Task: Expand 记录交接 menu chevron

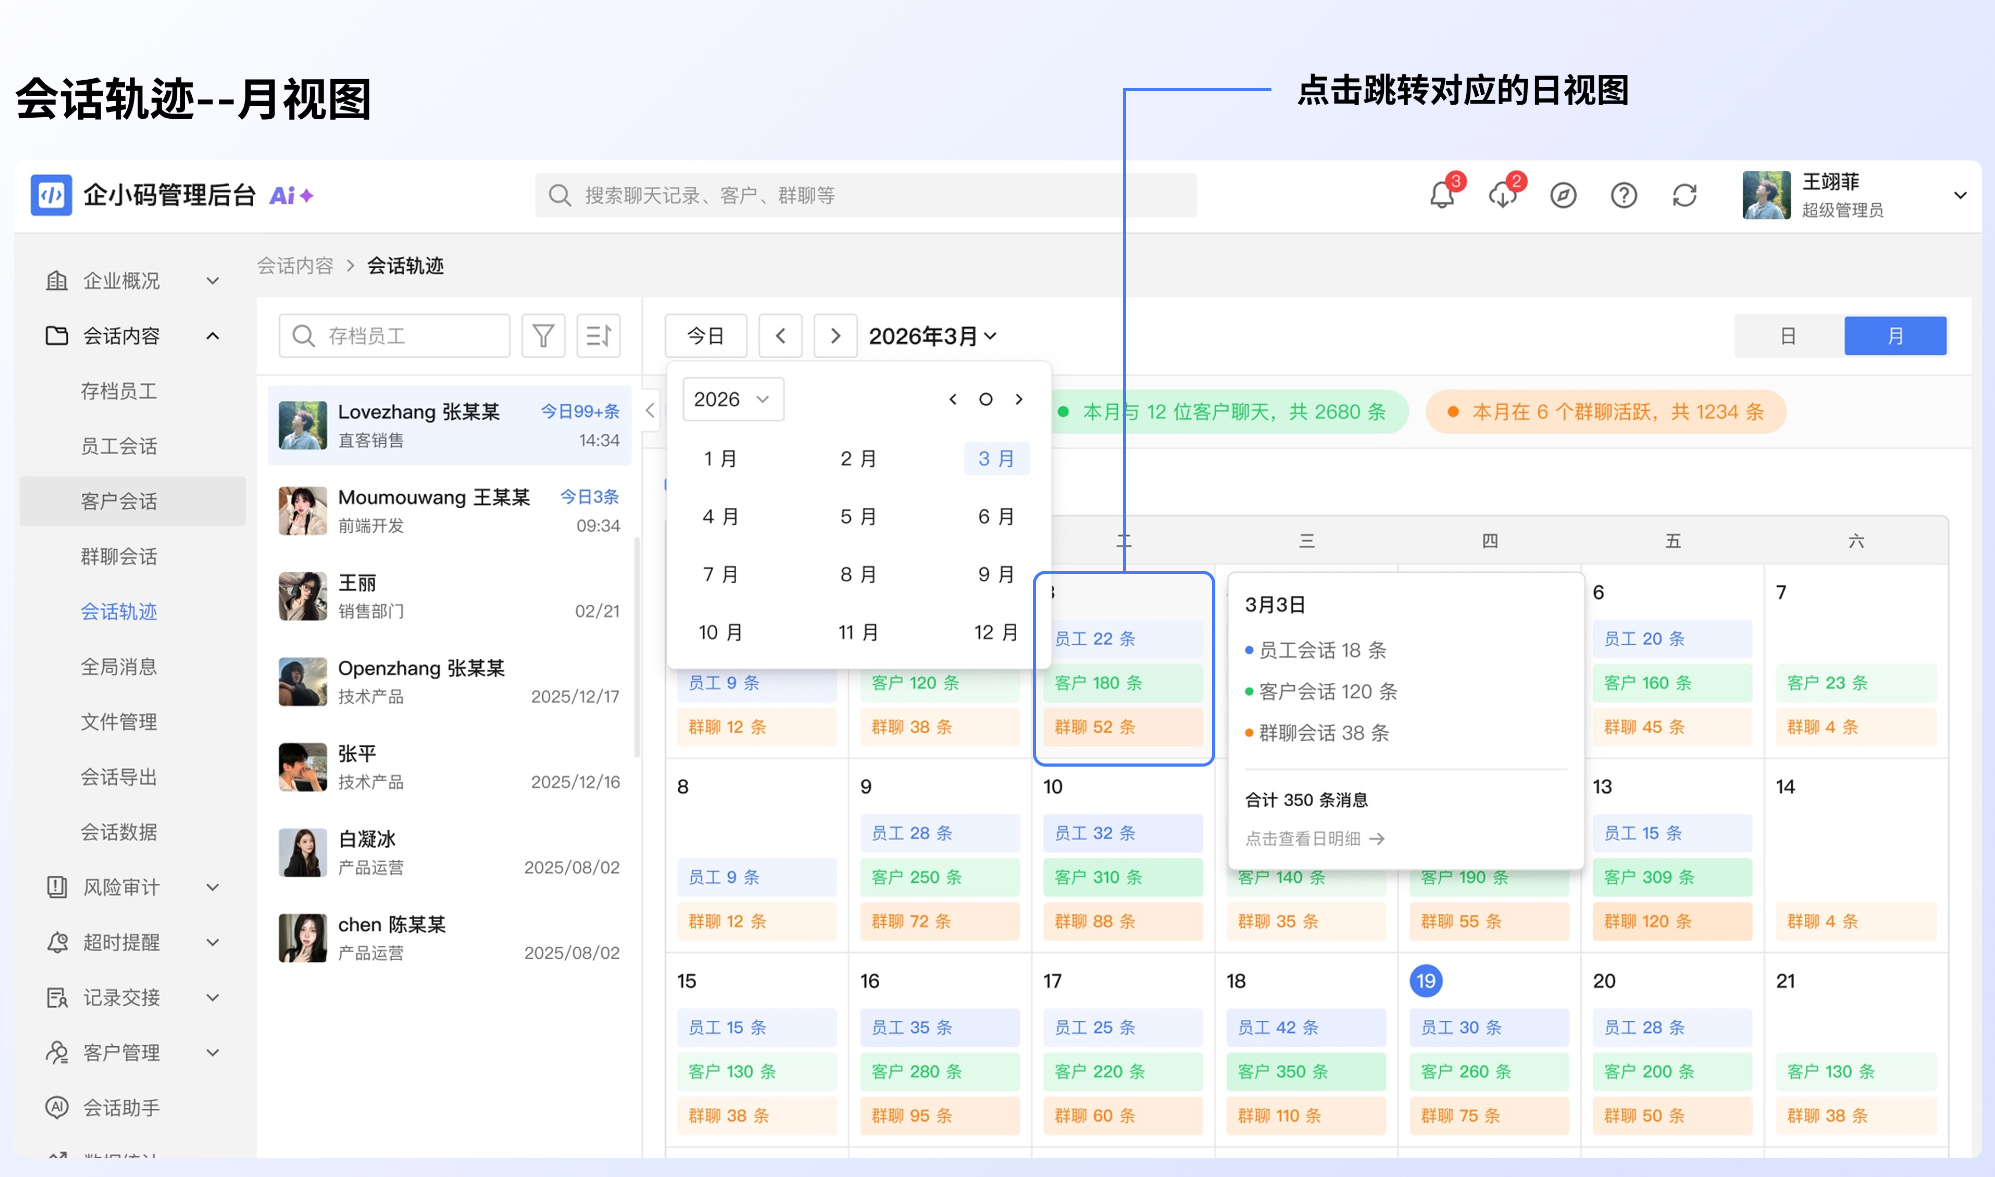Action: 212,997
